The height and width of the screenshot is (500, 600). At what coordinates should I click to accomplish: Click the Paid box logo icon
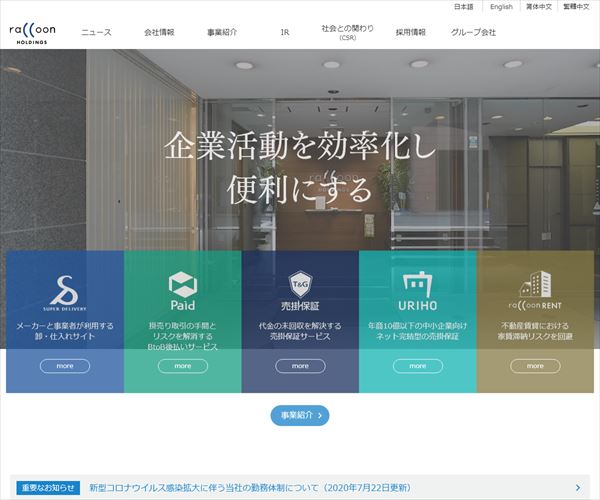183,285
